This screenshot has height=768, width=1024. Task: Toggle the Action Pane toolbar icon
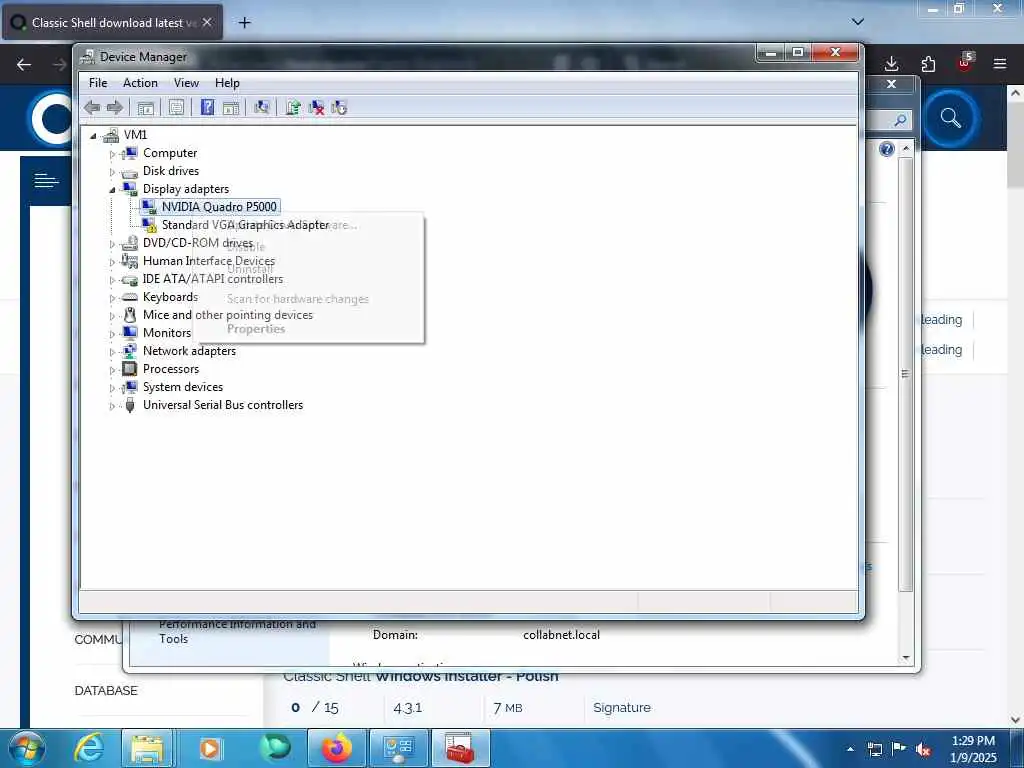(x=231, y=108)
